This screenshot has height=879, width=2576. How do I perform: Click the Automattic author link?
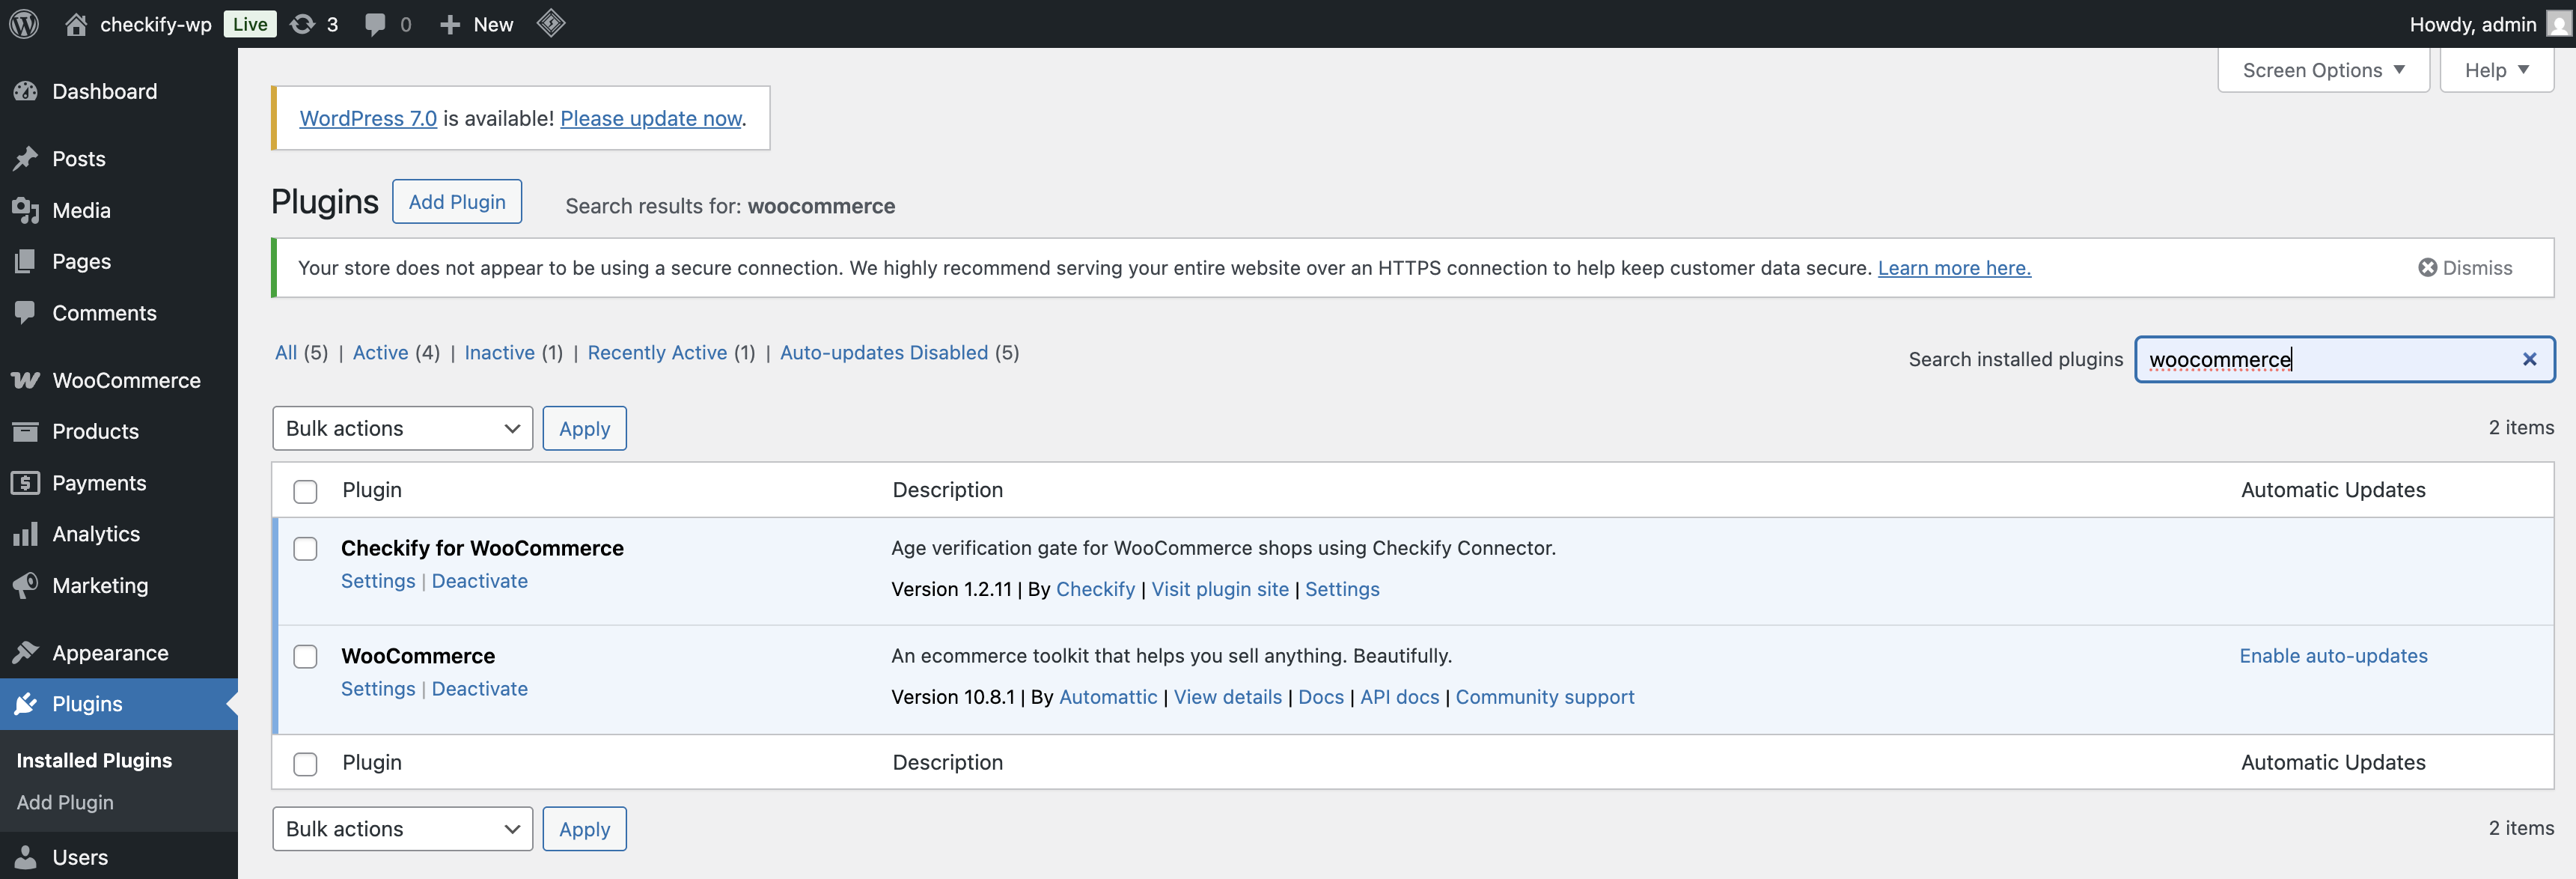click(x=1108, y=697)
